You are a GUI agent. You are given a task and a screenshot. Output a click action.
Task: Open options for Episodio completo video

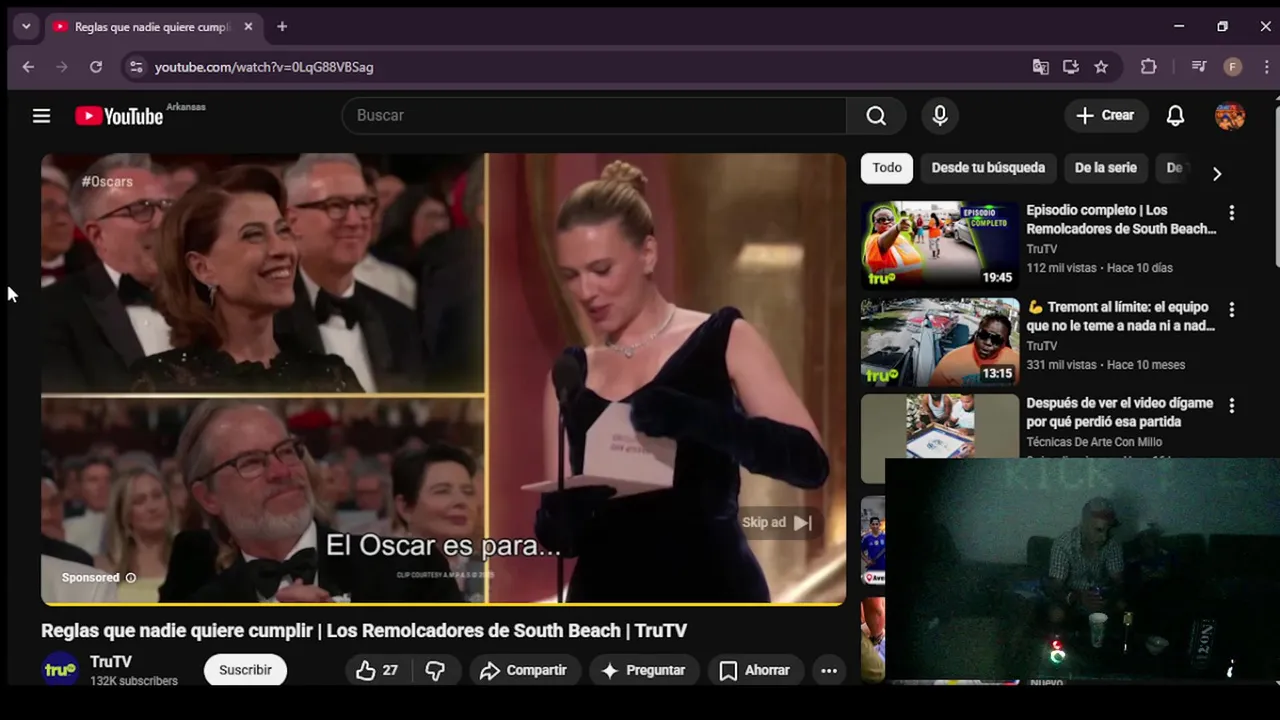1232,213
